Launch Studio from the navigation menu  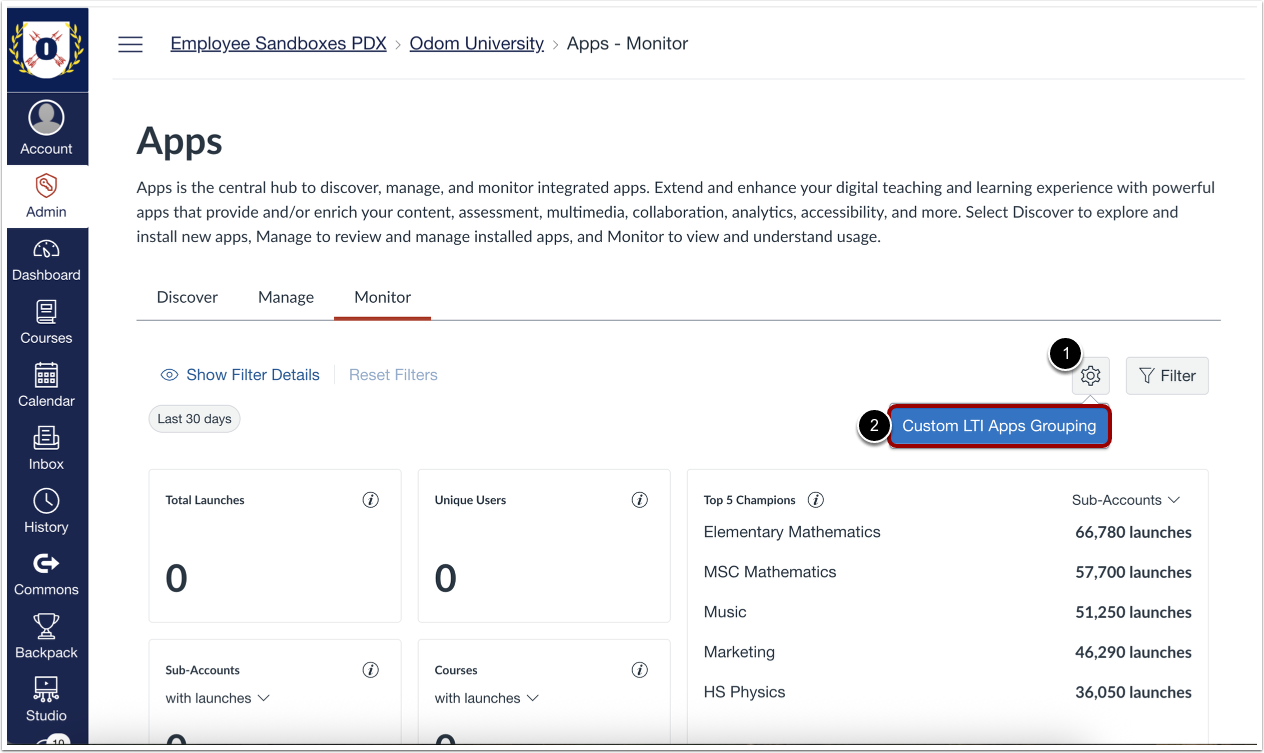point(47,699)
